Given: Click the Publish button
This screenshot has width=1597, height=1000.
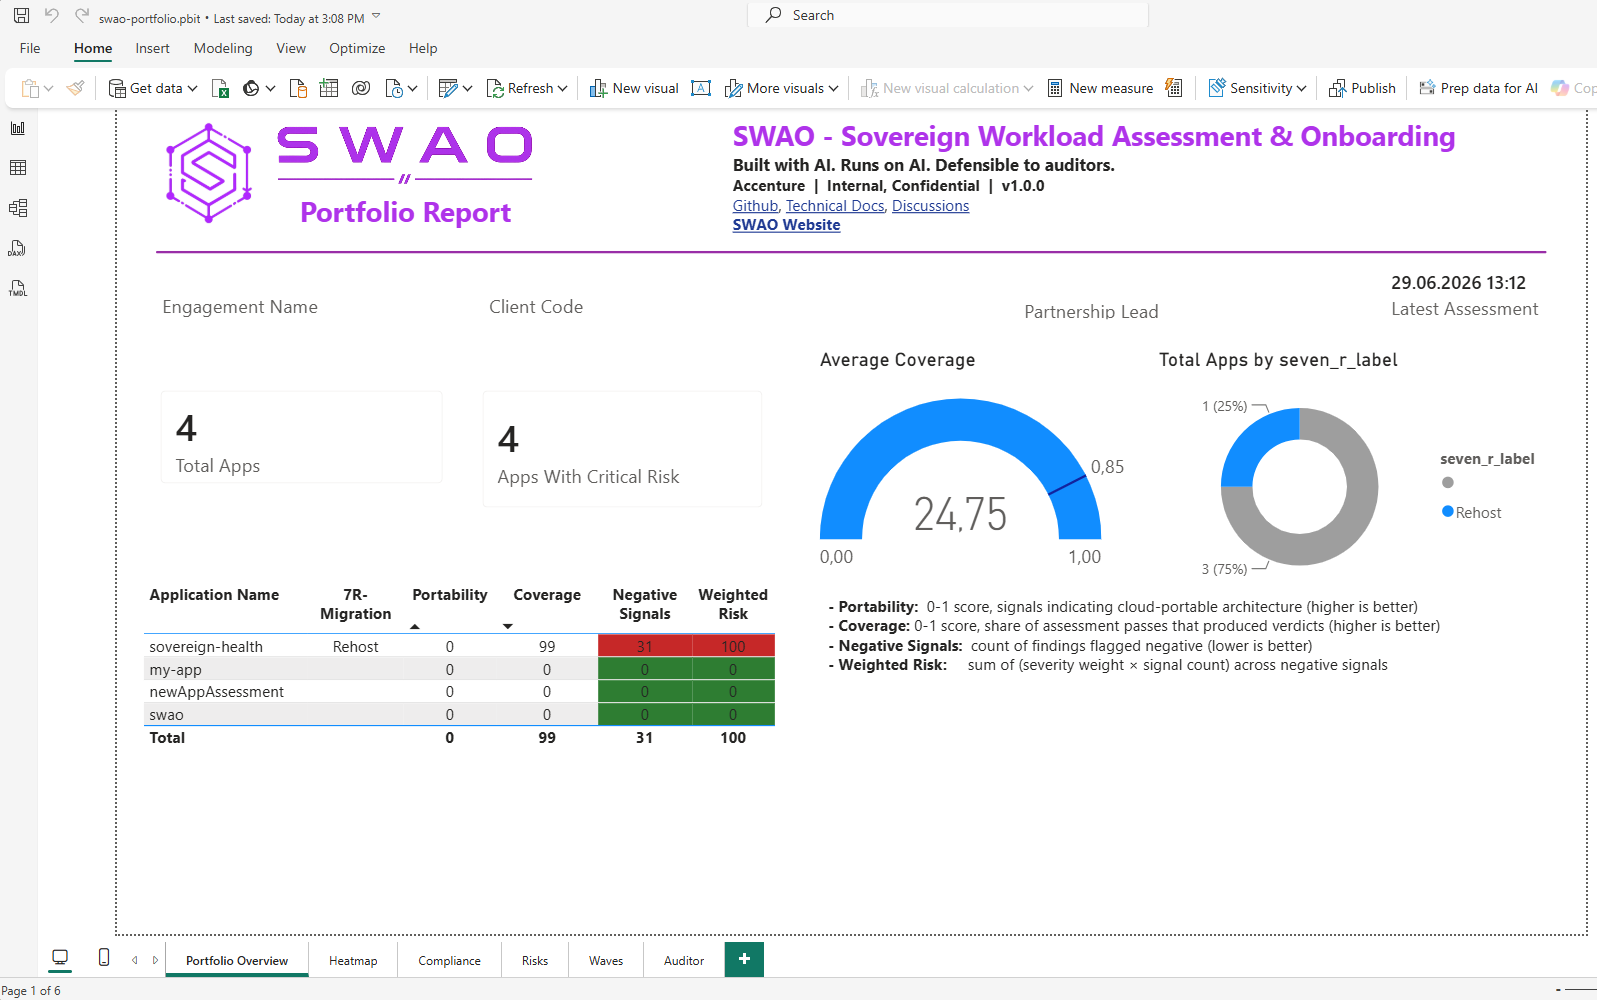Looking at the screenshot, I should pyautogui.click(x=1362, y=88).
